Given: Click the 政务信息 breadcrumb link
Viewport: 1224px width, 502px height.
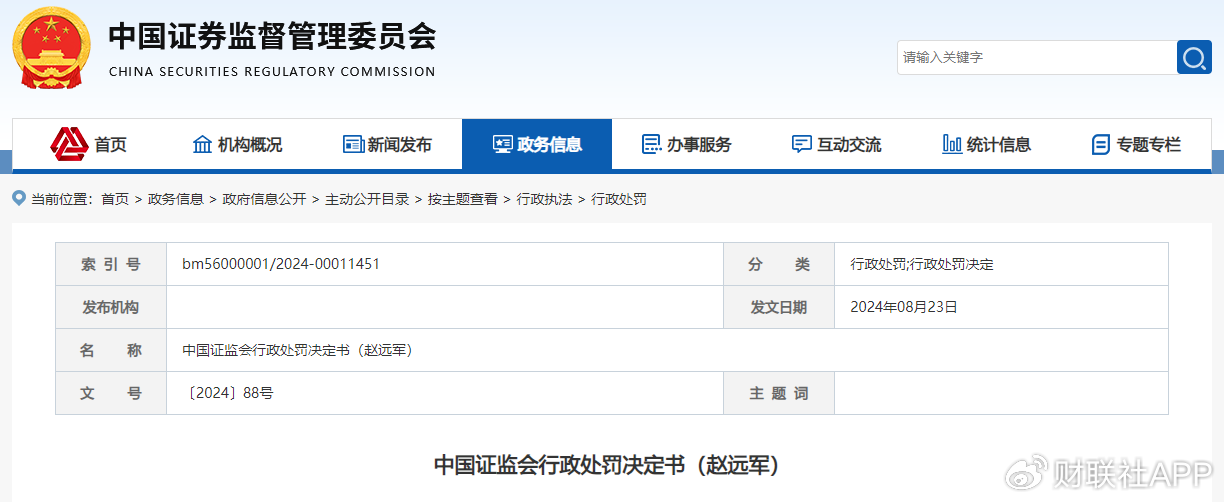Looking at the screenshot, I should coord(176,199).
